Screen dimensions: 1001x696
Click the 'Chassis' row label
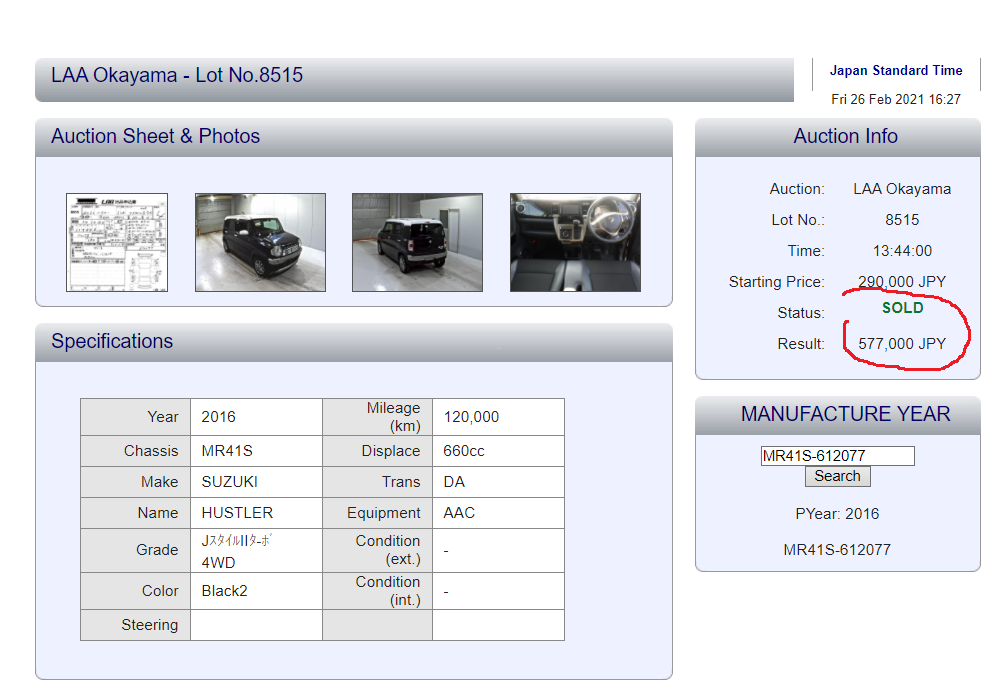135,451
